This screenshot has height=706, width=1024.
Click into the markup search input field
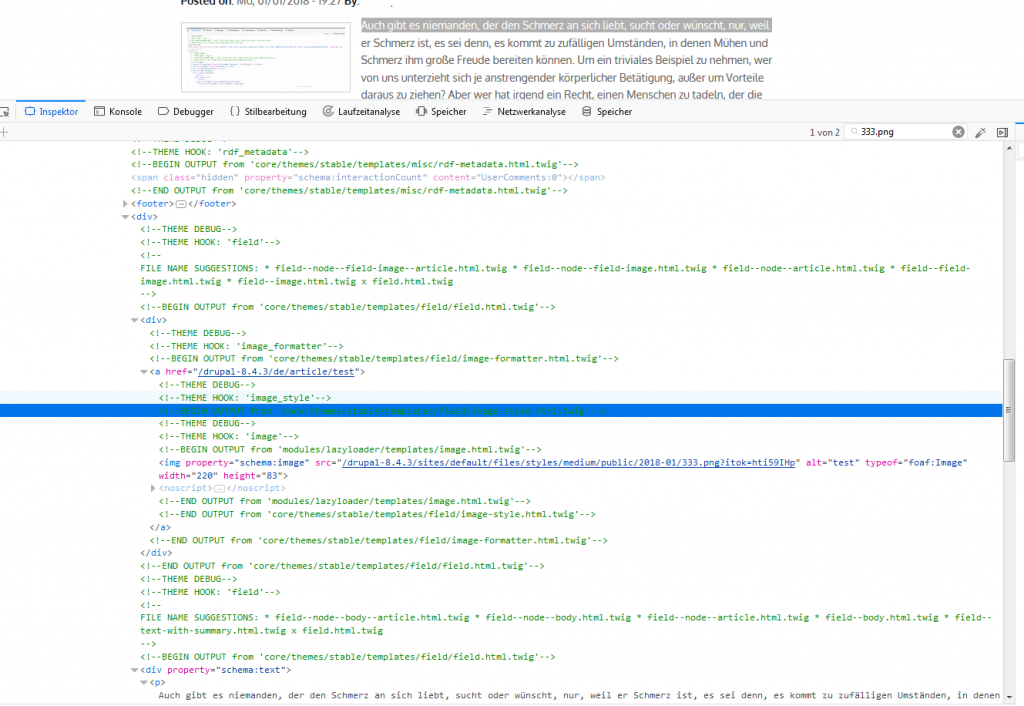[x=900, y=132]
